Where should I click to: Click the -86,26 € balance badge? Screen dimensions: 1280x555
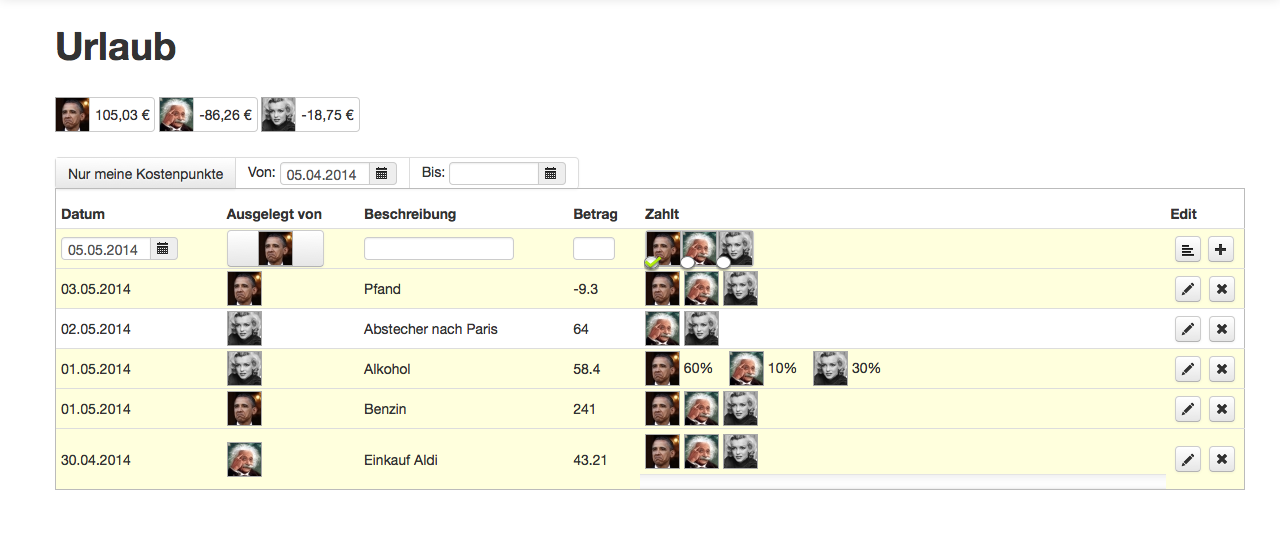208,115
